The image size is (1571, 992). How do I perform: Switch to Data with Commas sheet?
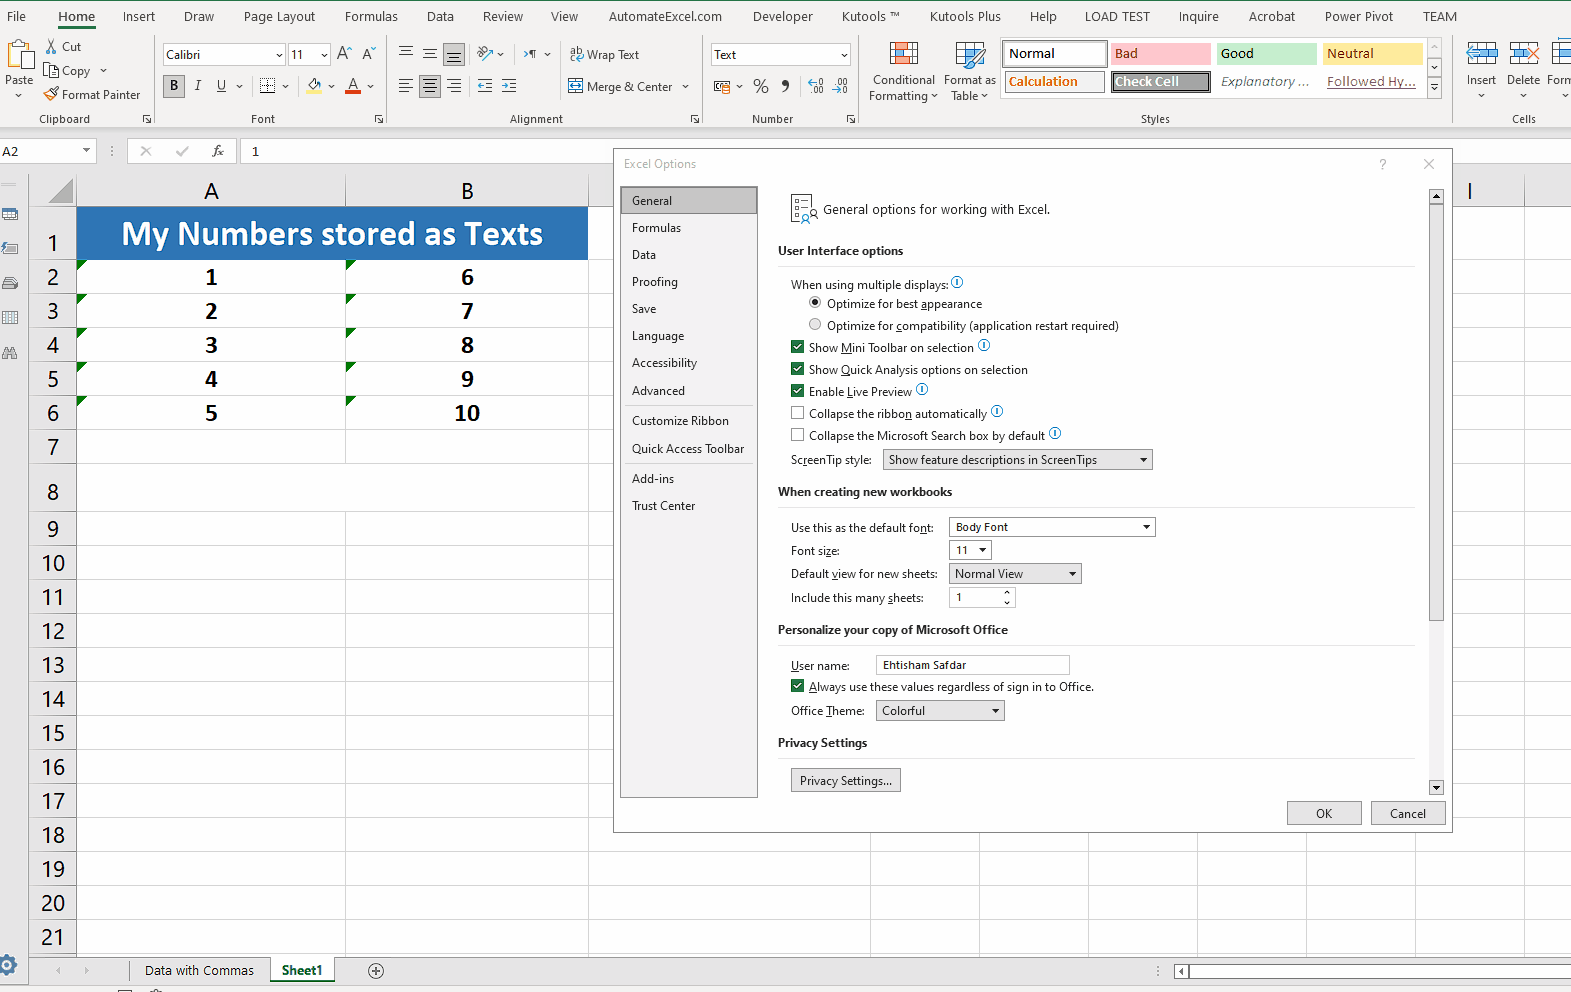click(199, 971)
